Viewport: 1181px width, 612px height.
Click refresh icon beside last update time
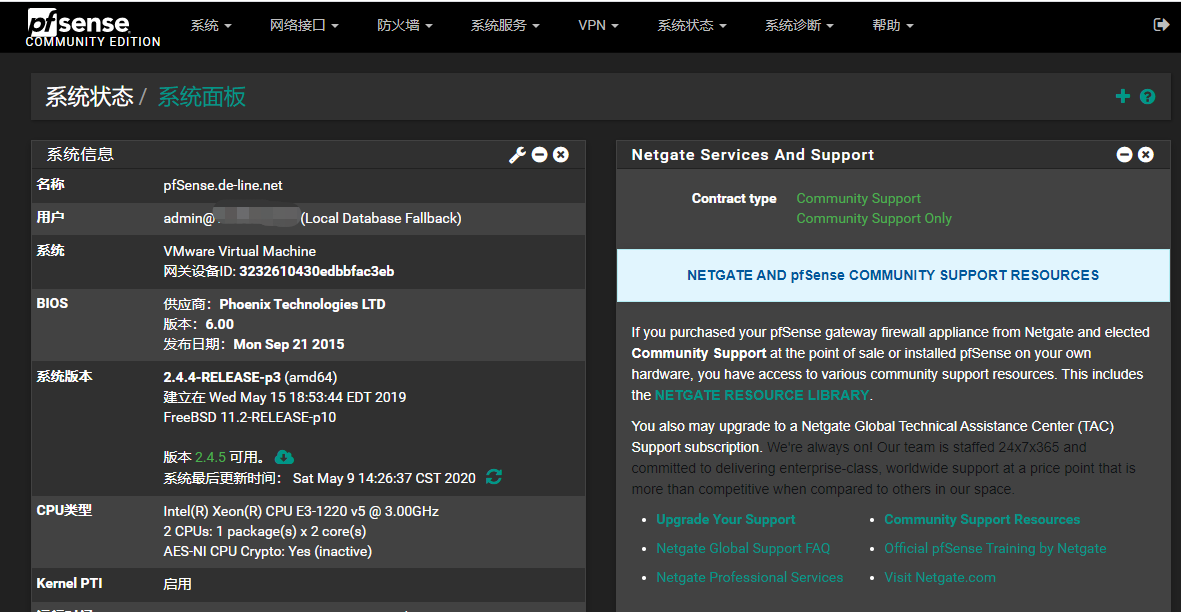coord(494,477)
